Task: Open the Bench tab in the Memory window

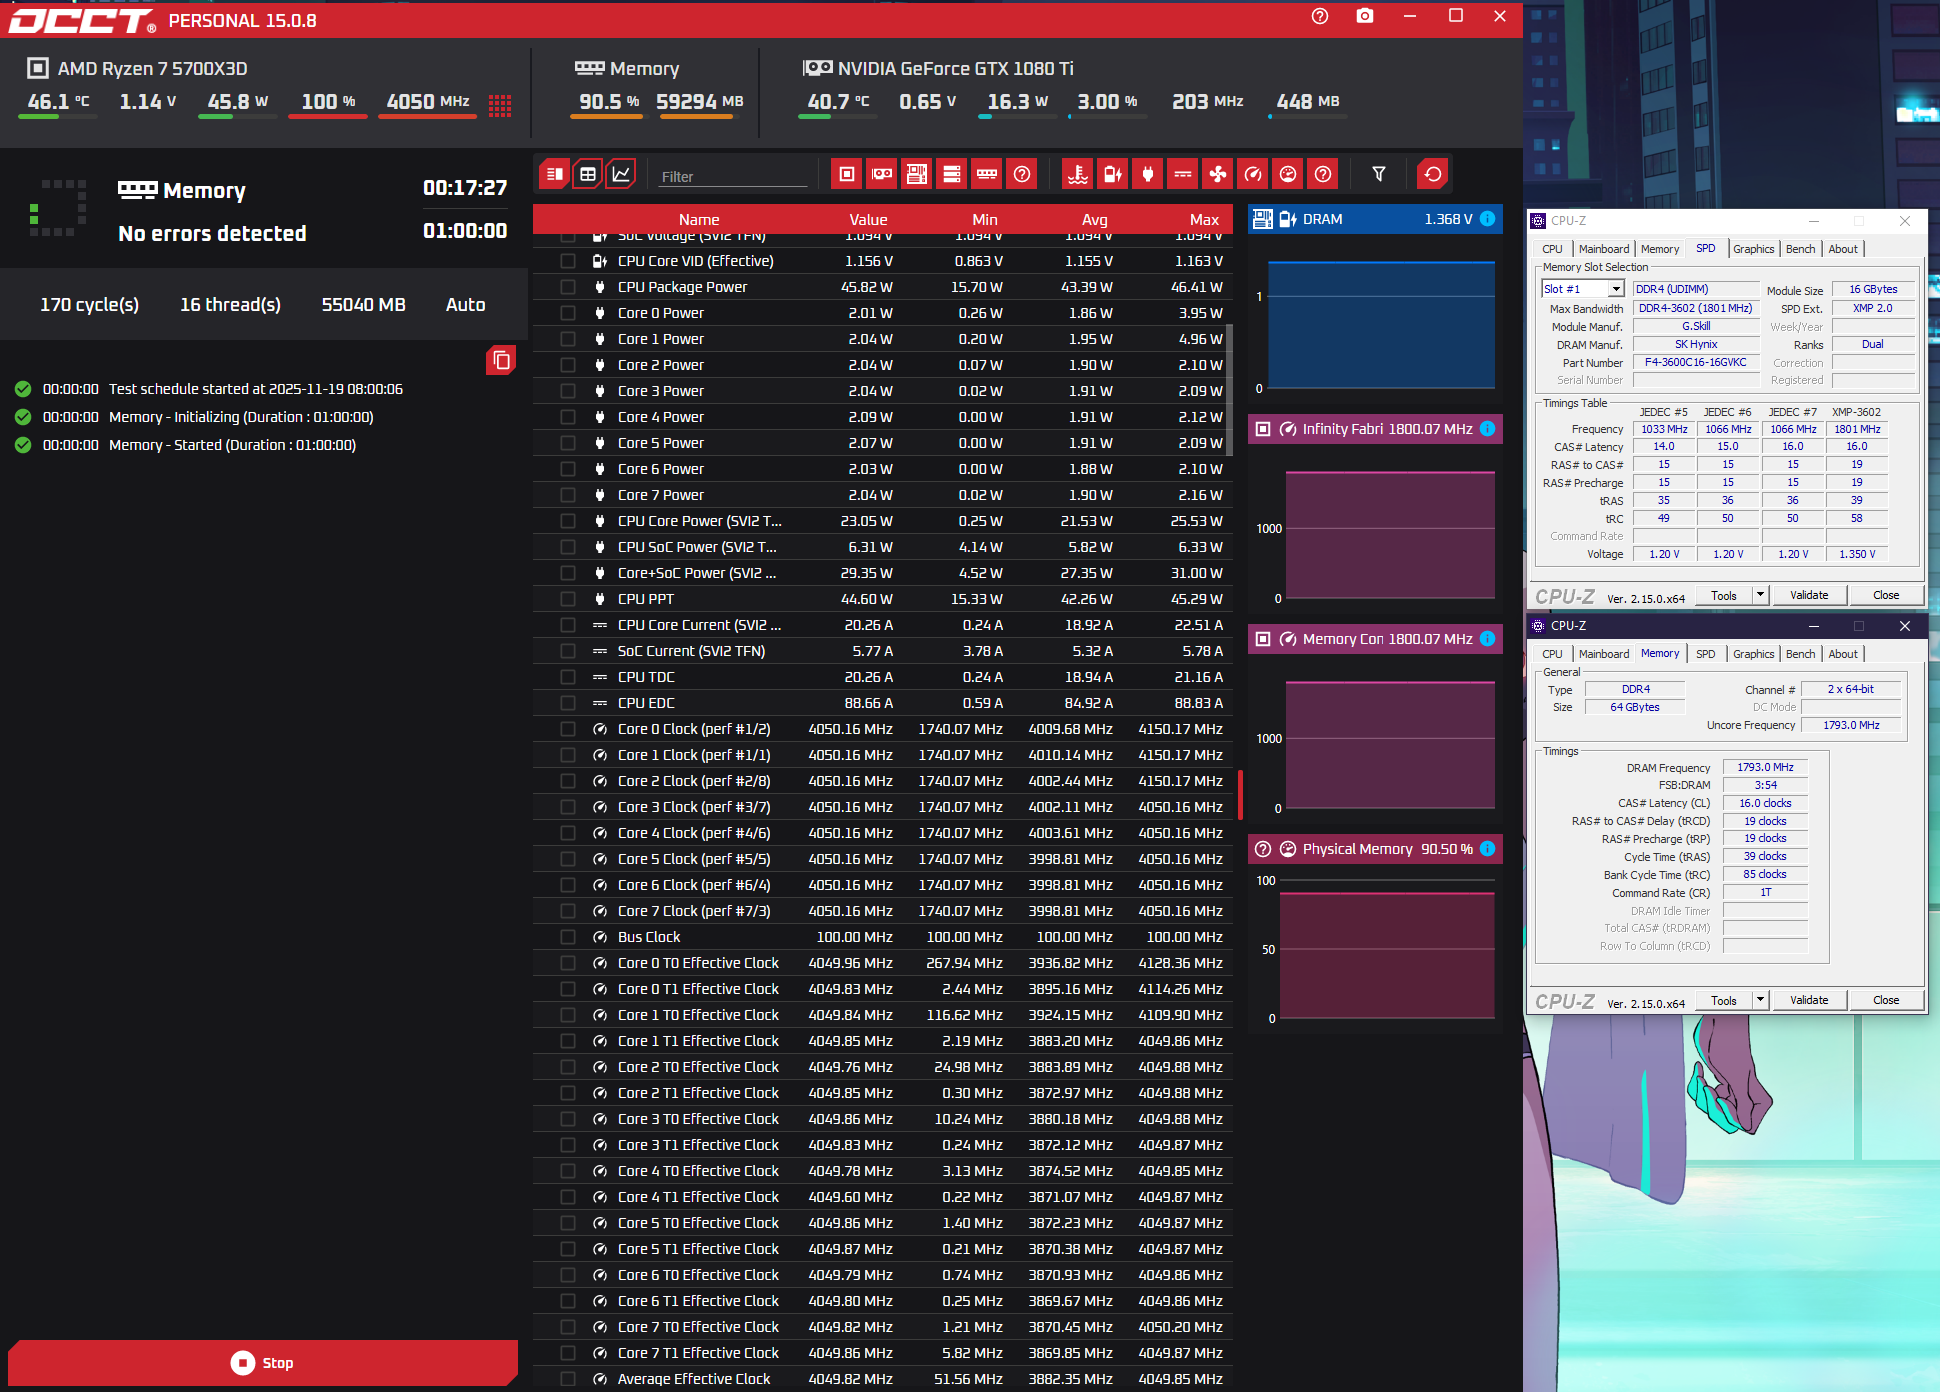Action: [1799, 654]
